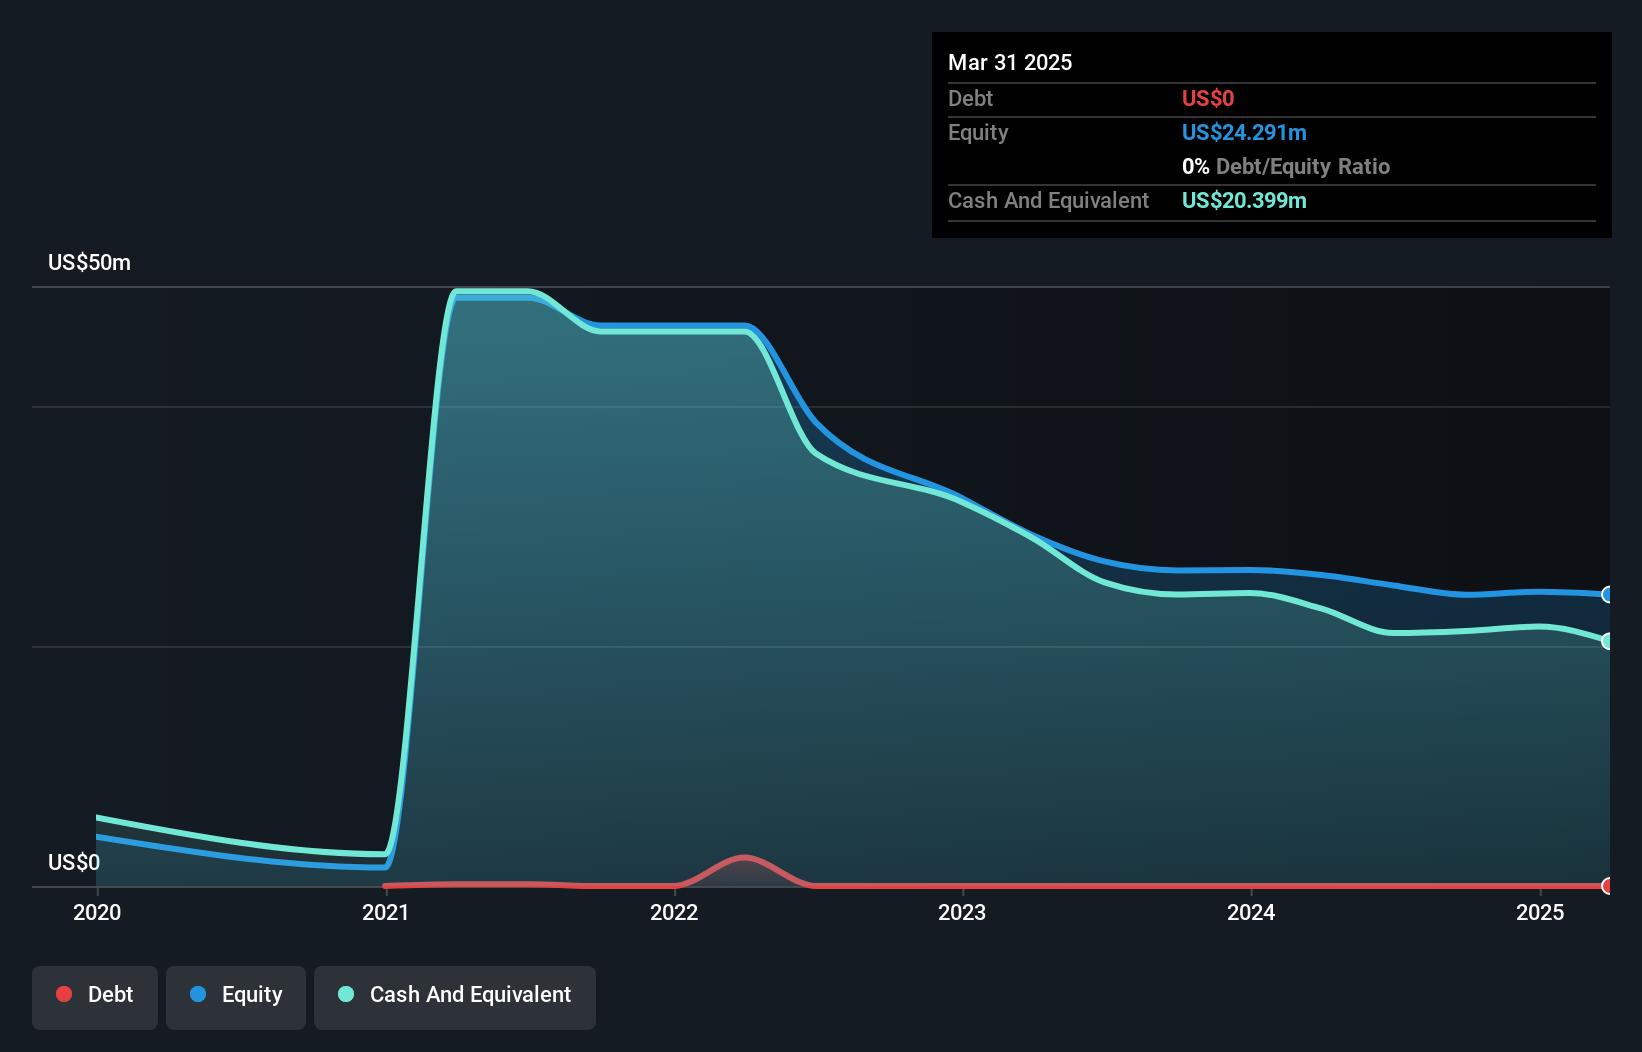
Task: Click the Mar 31 2025 tooltip date
Action: pos(1010,63)
